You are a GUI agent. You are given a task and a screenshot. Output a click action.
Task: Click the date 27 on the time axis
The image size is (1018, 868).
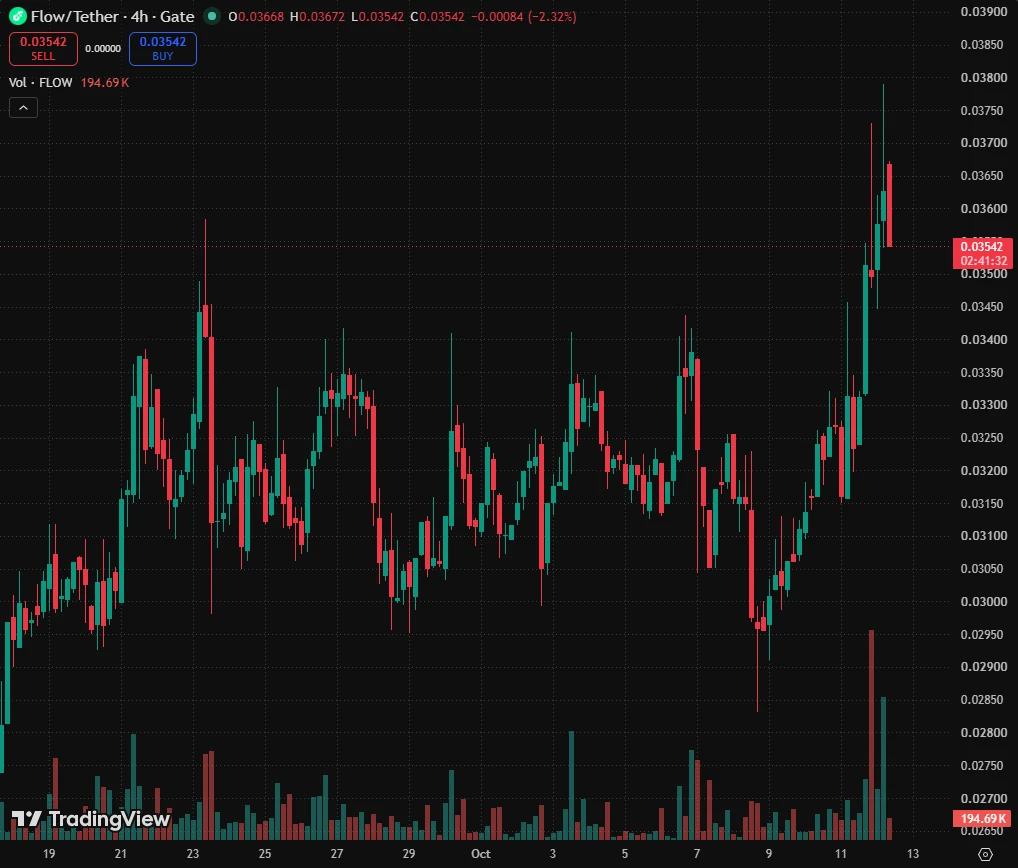[x=336, y=854]
